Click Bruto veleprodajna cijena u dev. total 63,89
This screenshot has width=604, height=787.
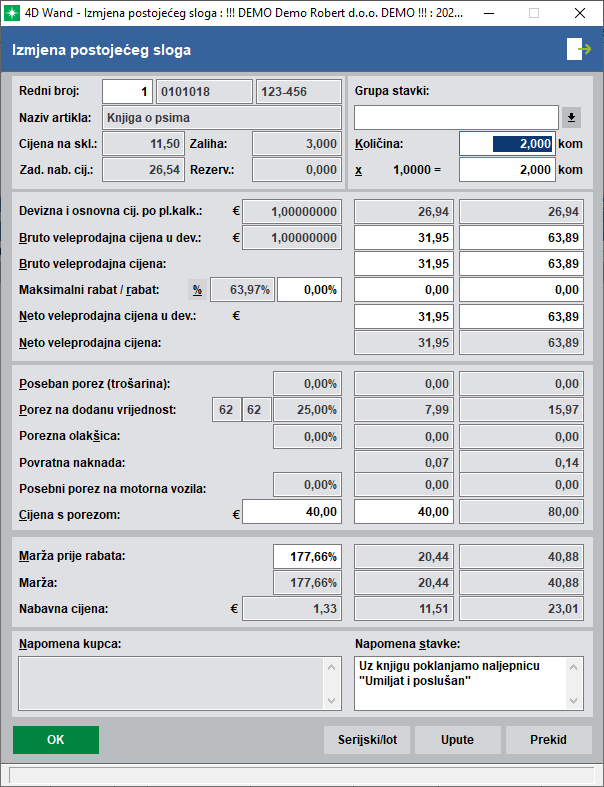point(521,238)
